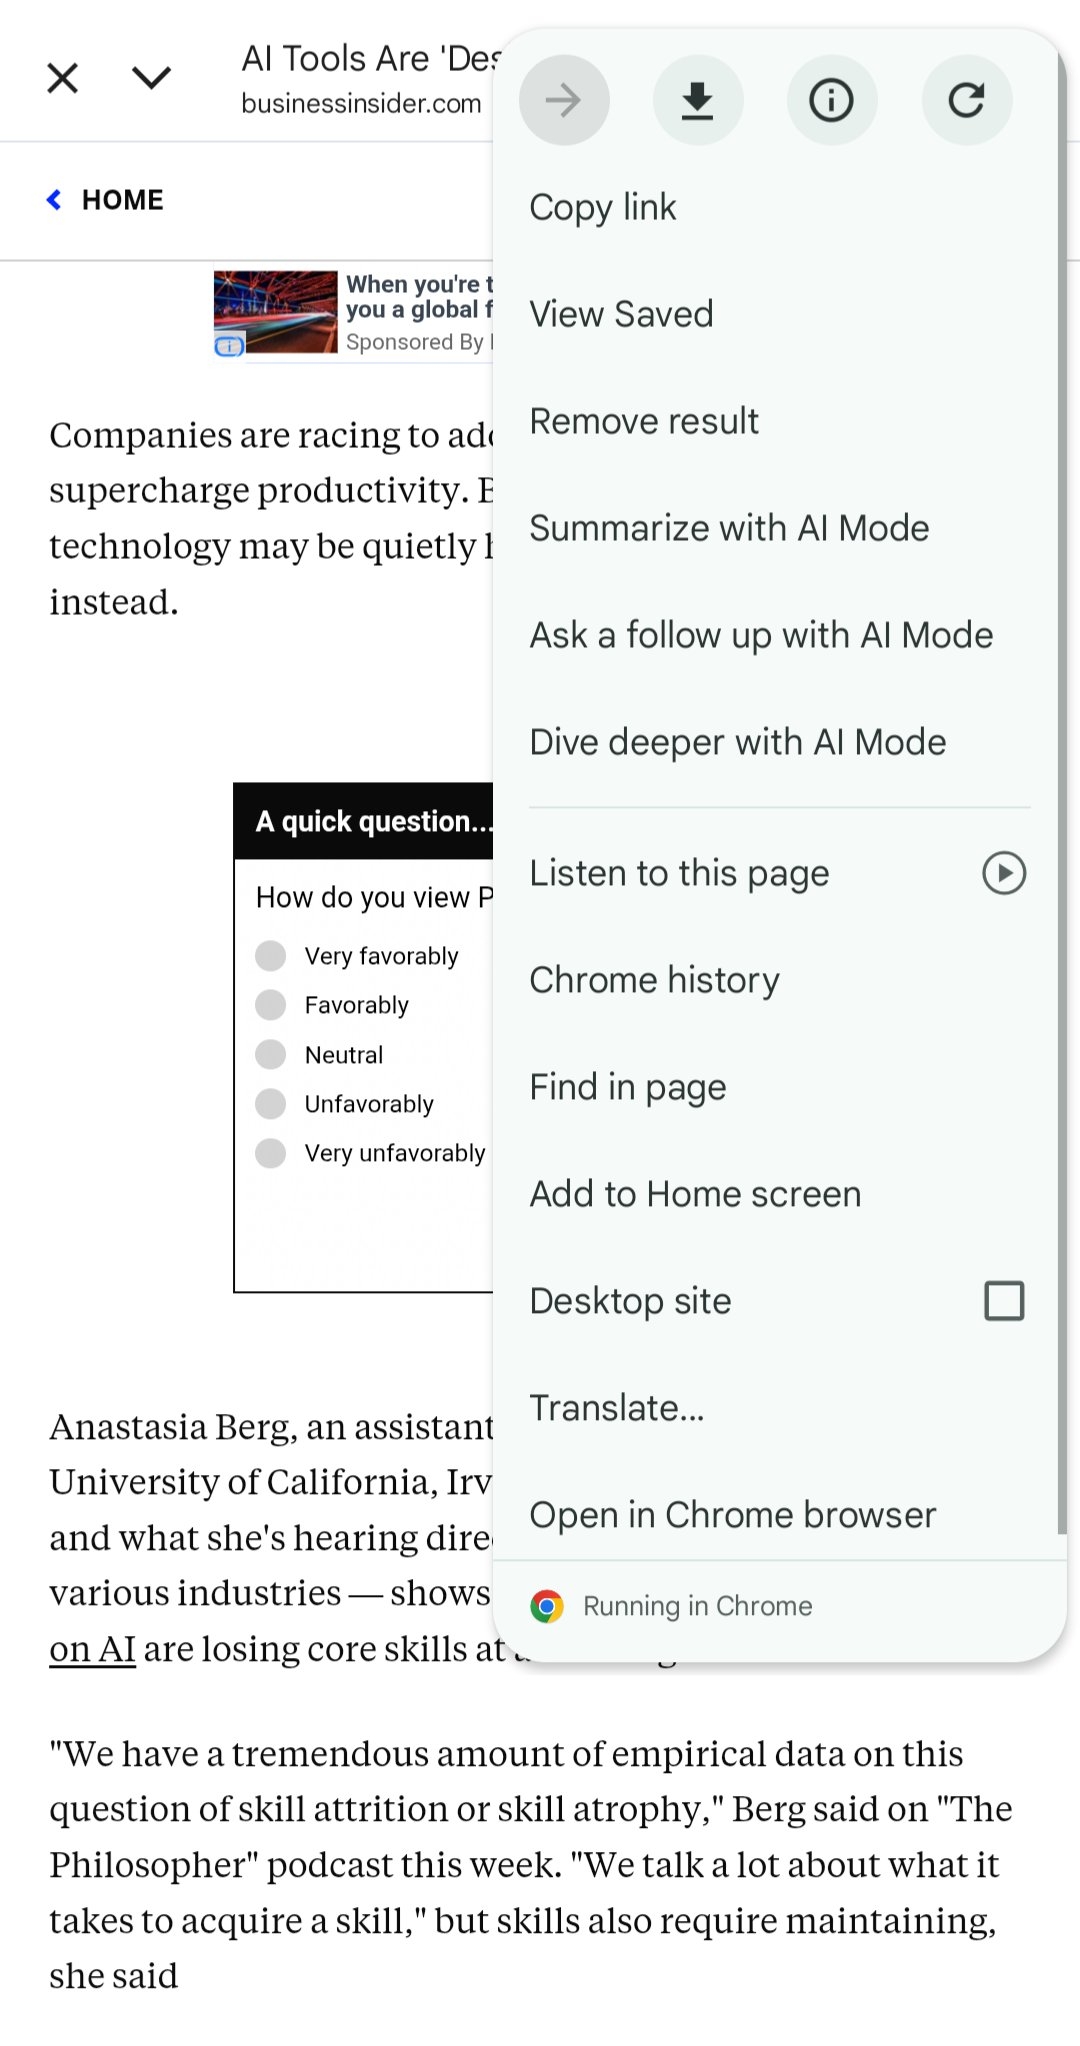Tap the back chevron beside HOME
This screenshot has width=1080, height=2046.
coord(55,199)
